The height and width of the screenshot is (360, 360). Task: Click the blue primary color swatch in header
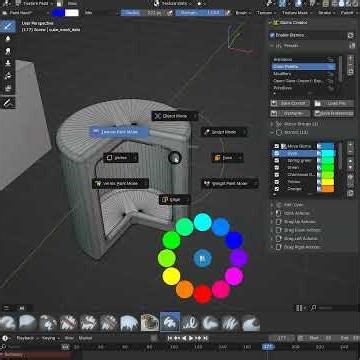coord(58,13)
